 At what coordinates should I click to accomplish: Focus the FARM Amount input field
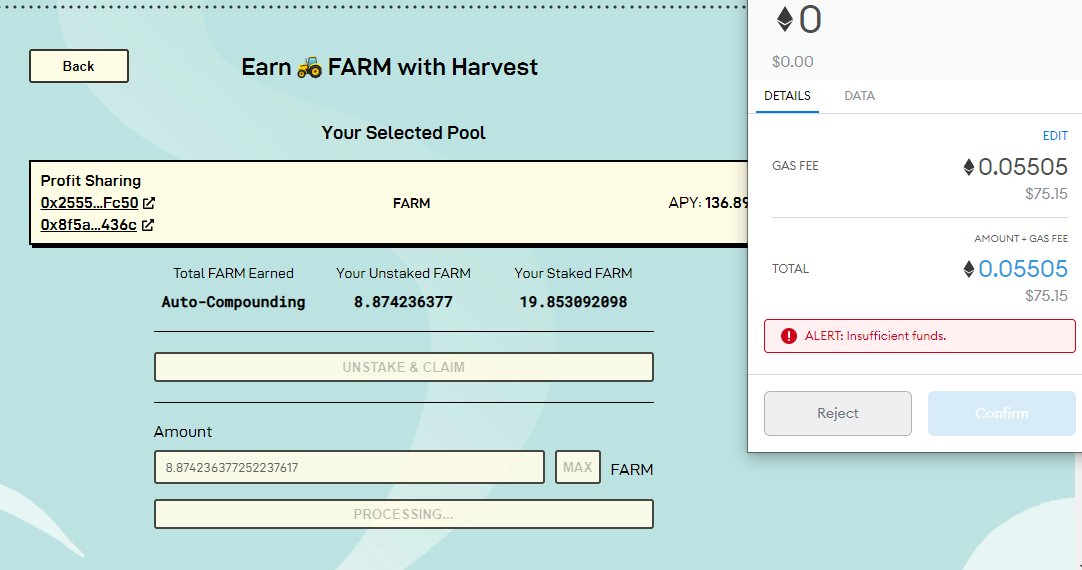(349, 467)
